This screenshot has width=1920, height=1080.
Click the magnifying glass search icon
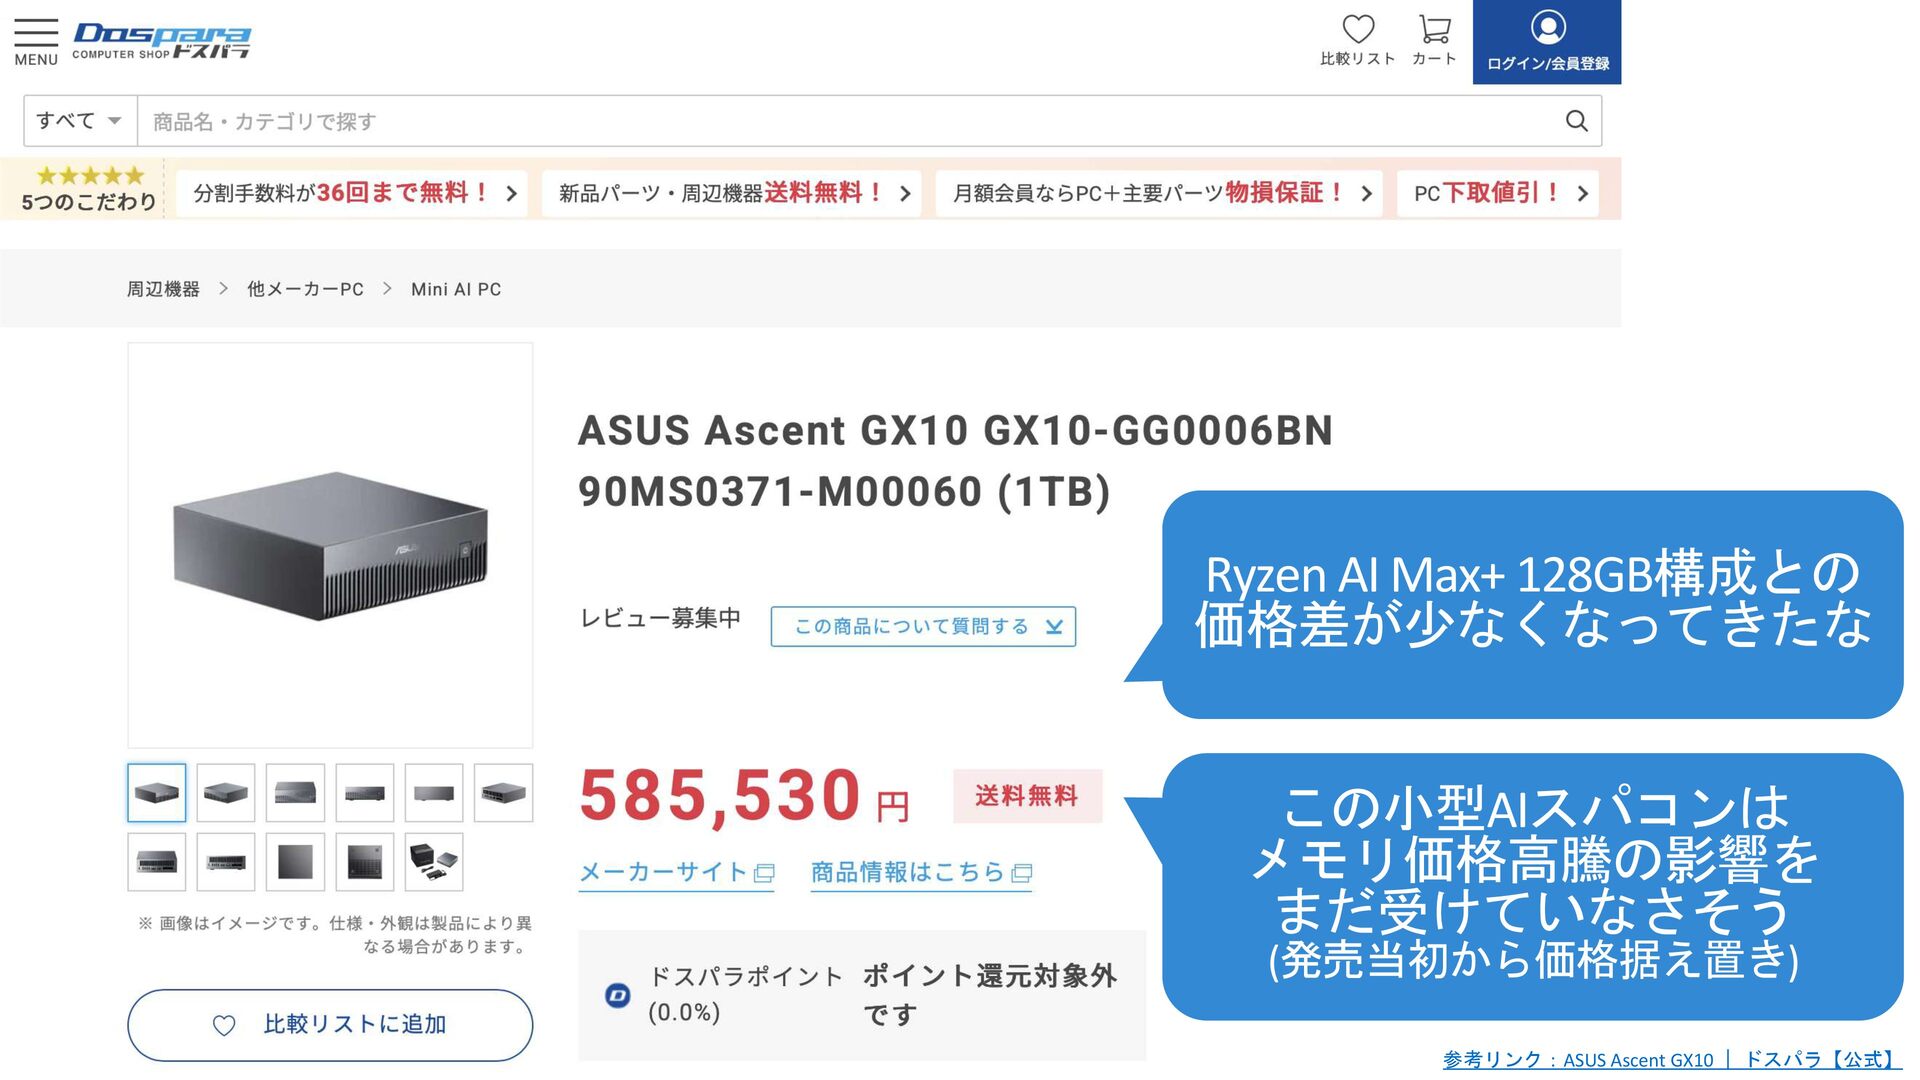tap(1576, 121)
